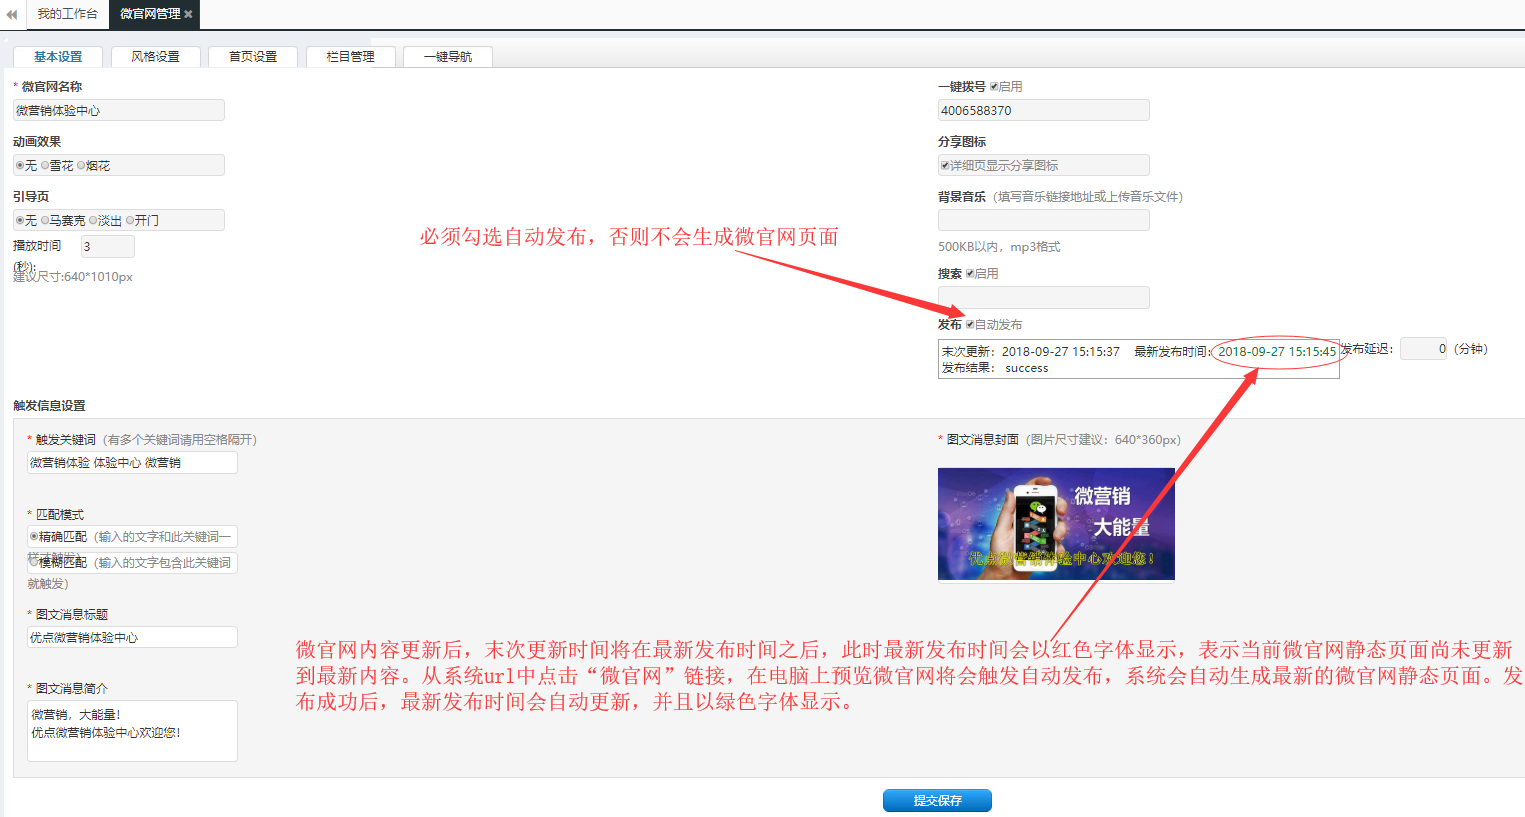Click the 触发关键词 input field
Screen dimensions: 1525x817
132,462
